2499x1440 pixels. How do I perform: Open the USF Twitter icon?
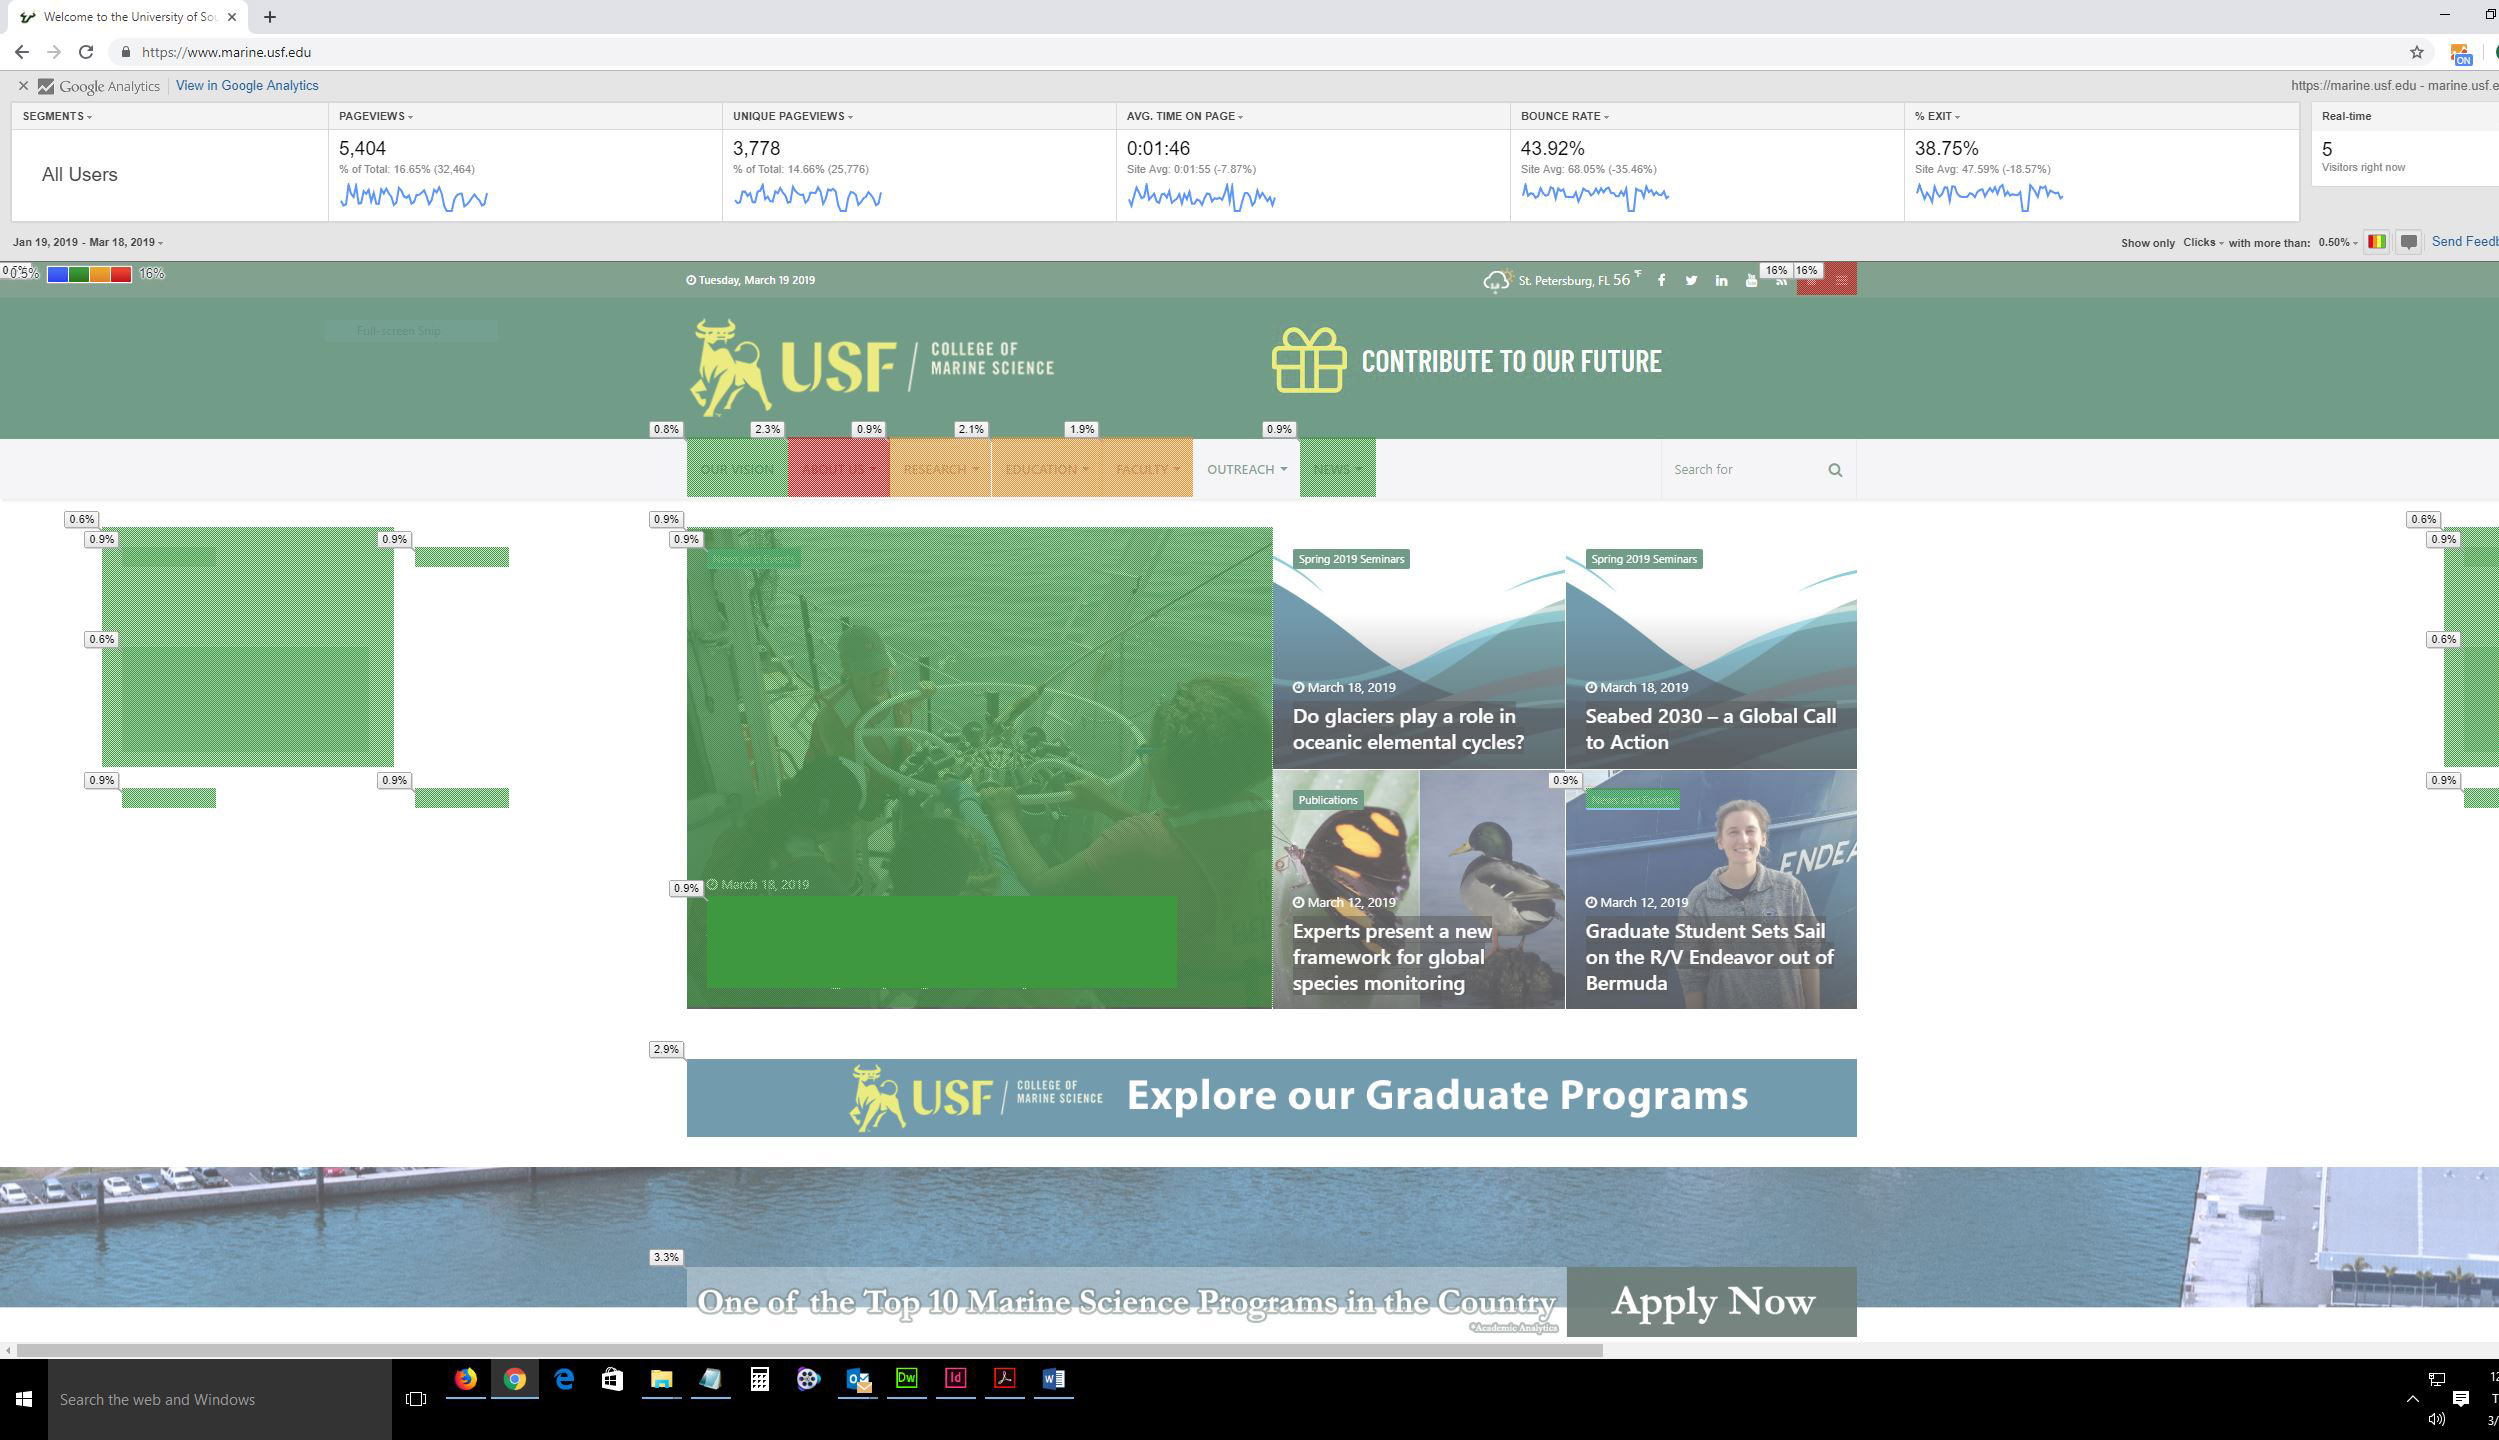click(1691, 280)
